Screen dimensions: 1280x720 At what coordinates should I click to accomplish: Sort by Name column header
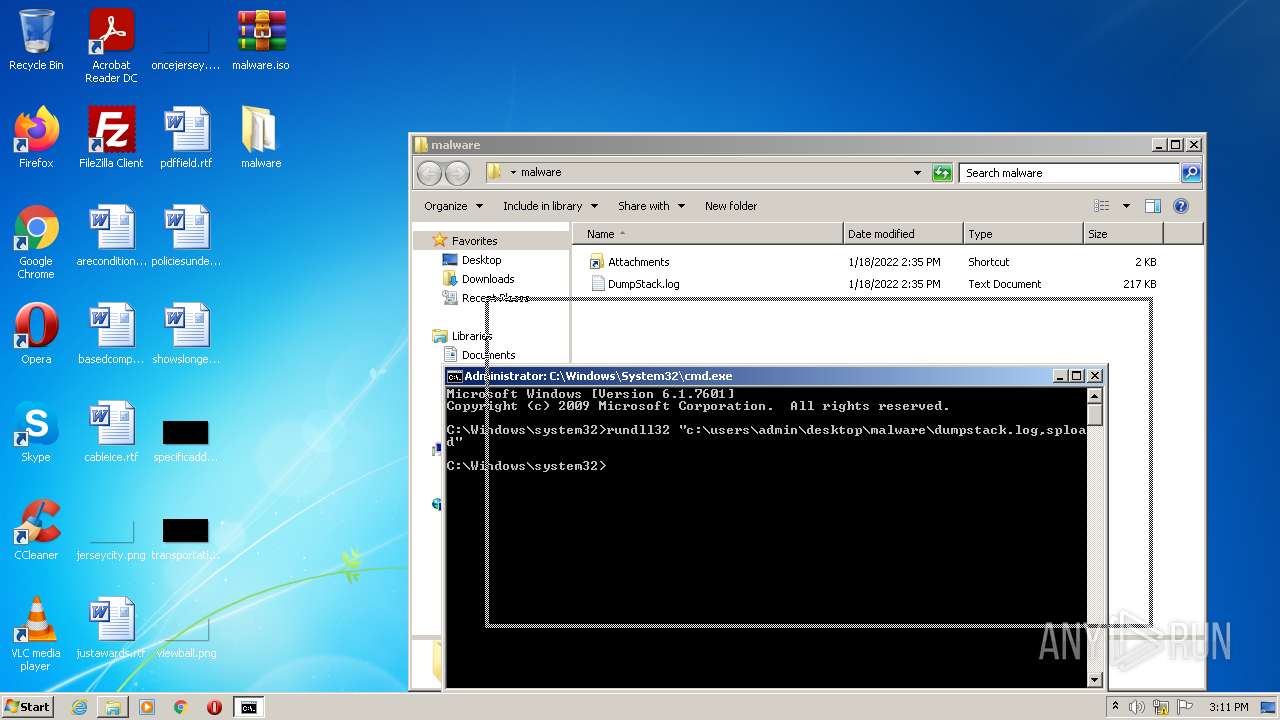pyautogui.click(x=708, y=234)
